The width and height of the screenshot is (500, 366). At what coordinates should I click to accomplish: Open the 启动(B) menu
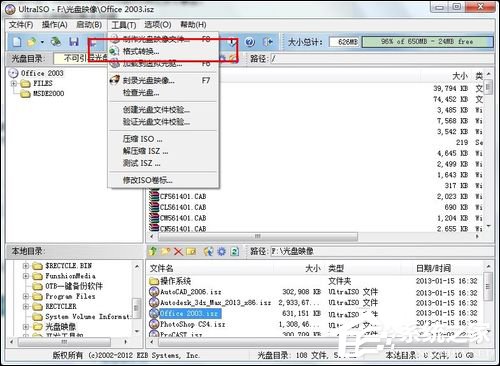[x=89, y=25]
